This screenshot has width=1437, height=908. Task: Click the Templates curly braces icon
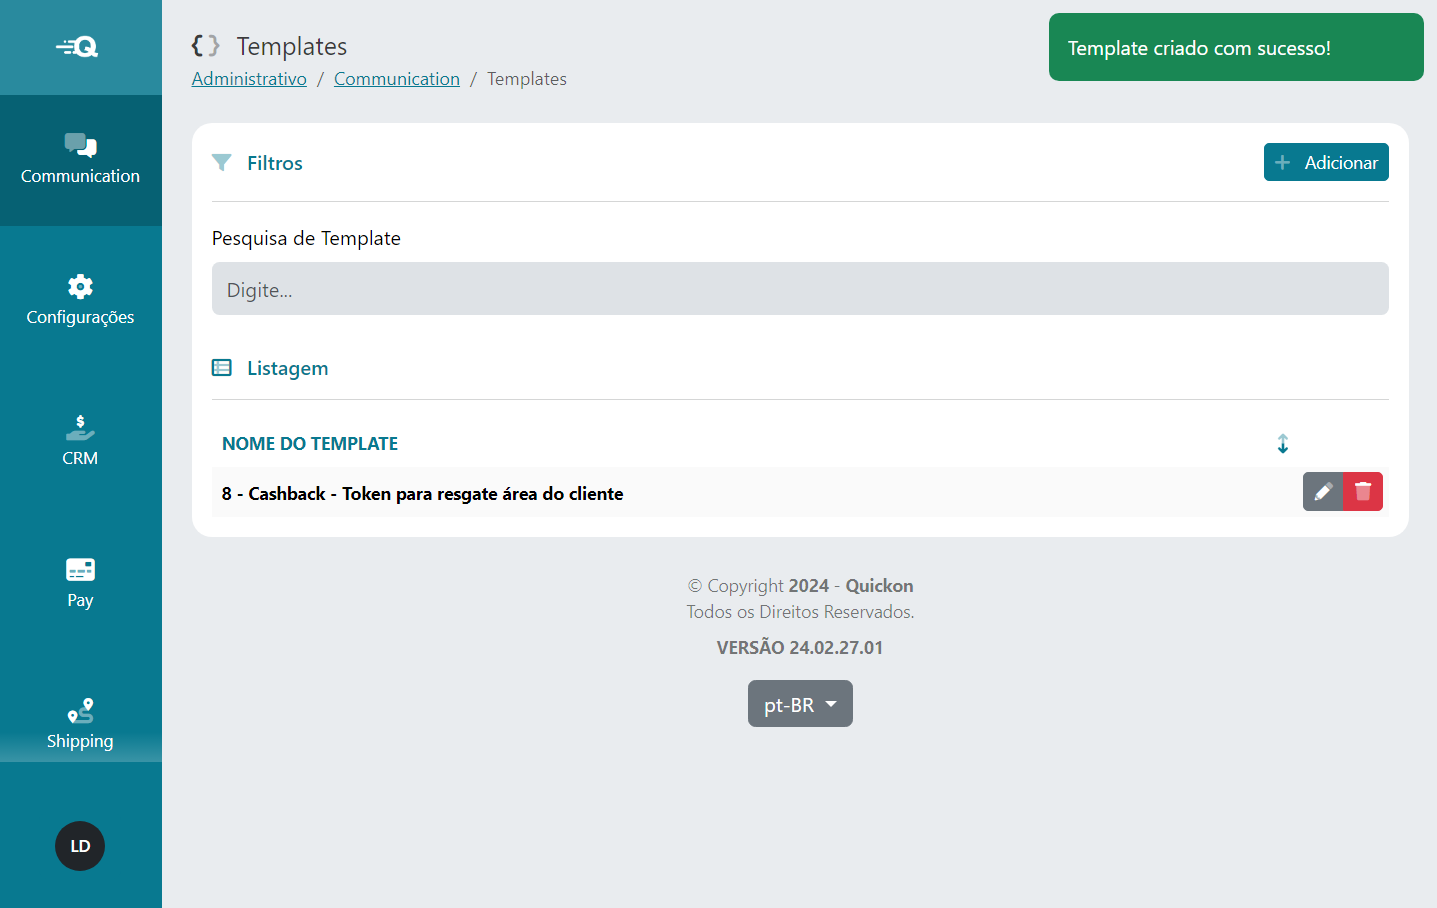tap(205, 46)
